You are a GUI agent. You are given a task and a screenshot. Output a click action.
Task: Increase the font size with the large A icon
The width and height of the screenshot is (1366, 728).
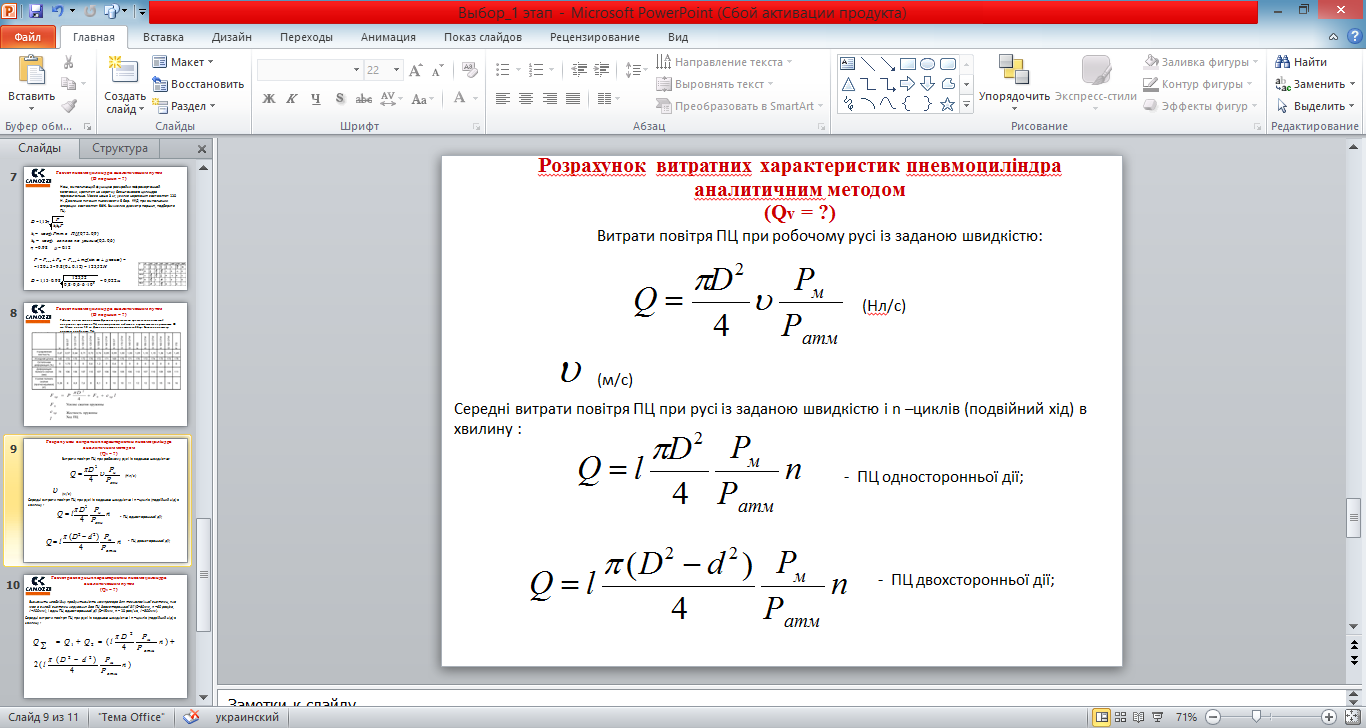pos(417,70)
